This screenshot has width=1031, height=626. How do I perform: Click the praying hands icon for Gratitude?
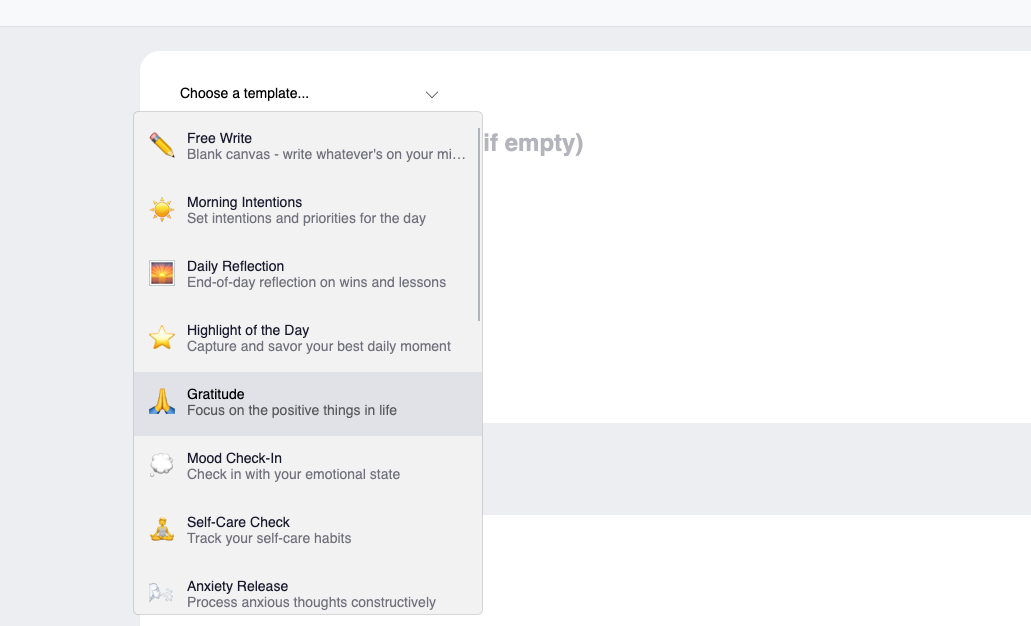point(161,401)
